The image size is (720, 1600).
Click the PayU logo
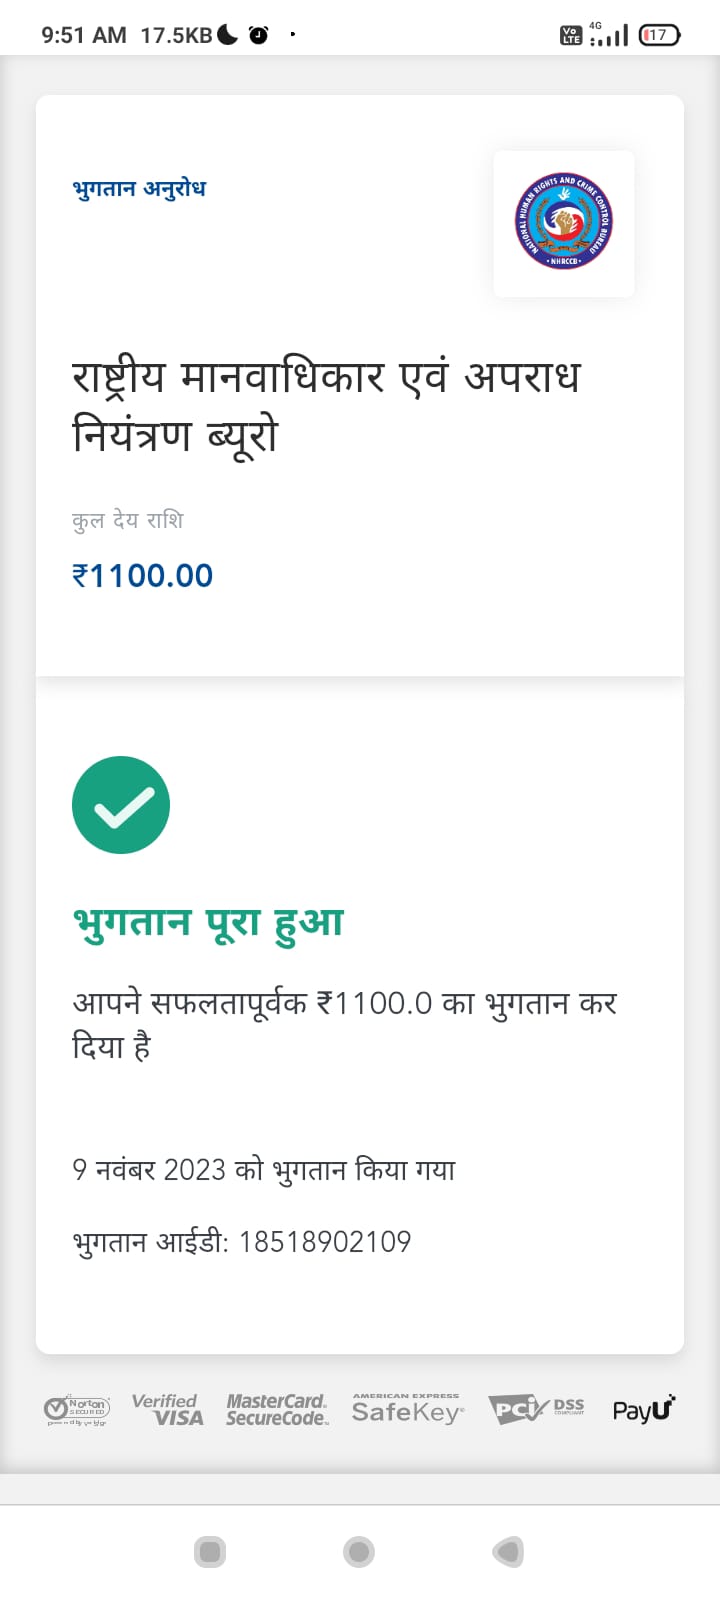click(x=644, y=1409)
